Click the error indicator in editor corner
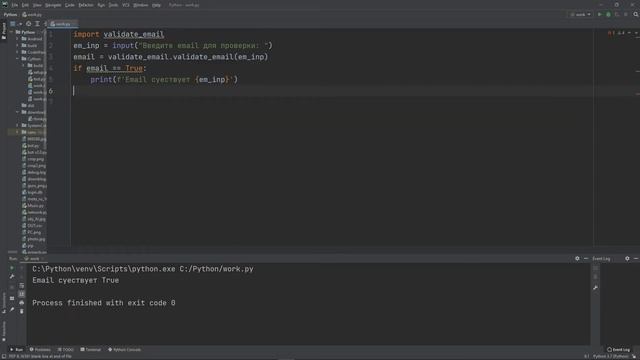Viewport: 640px width, 360px height. point(611,33)
